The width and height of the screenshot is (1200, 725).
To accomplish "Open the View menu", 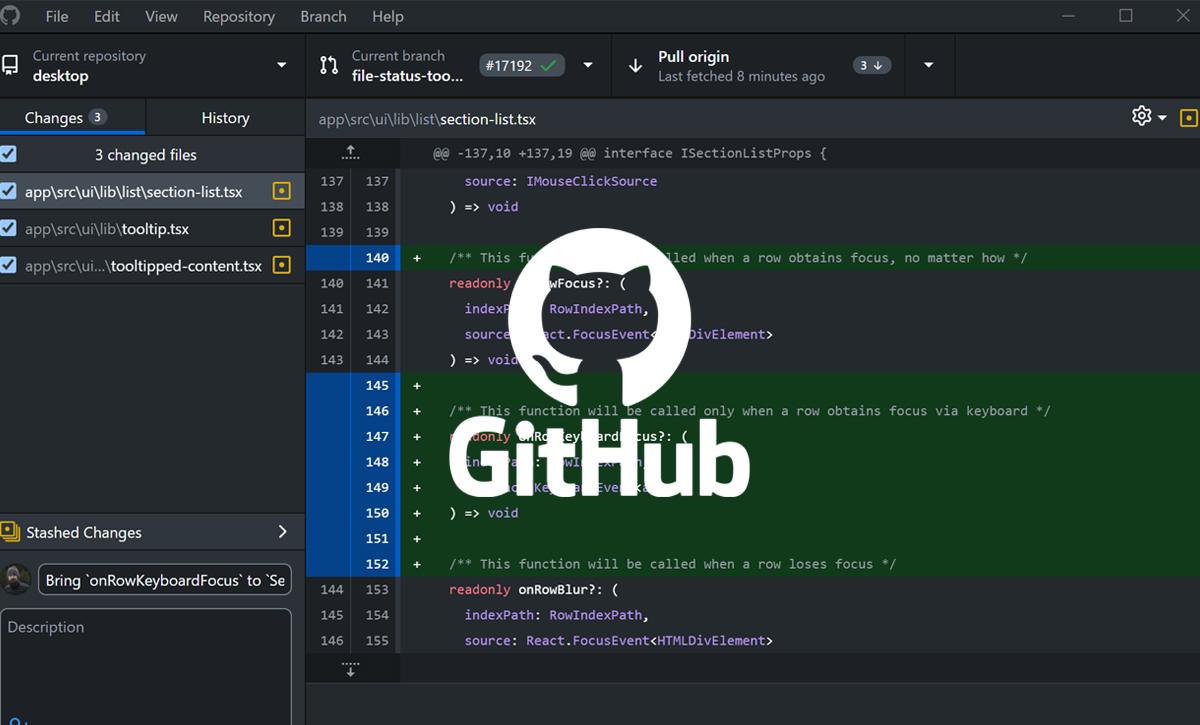I will (161, 16).
